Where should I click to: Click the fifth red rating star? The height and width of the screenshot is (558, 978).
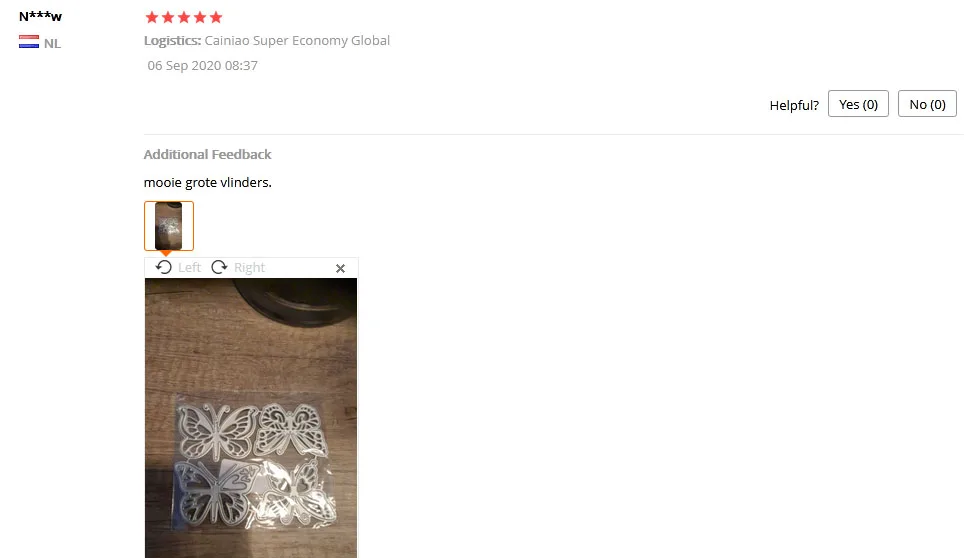216,17
